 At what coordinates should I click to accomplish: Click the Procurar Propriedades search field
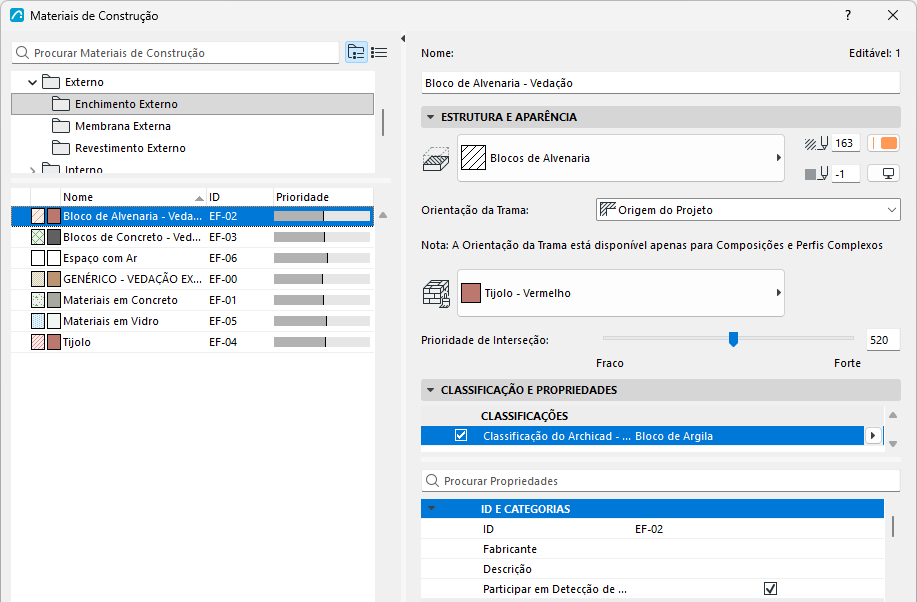660,481
